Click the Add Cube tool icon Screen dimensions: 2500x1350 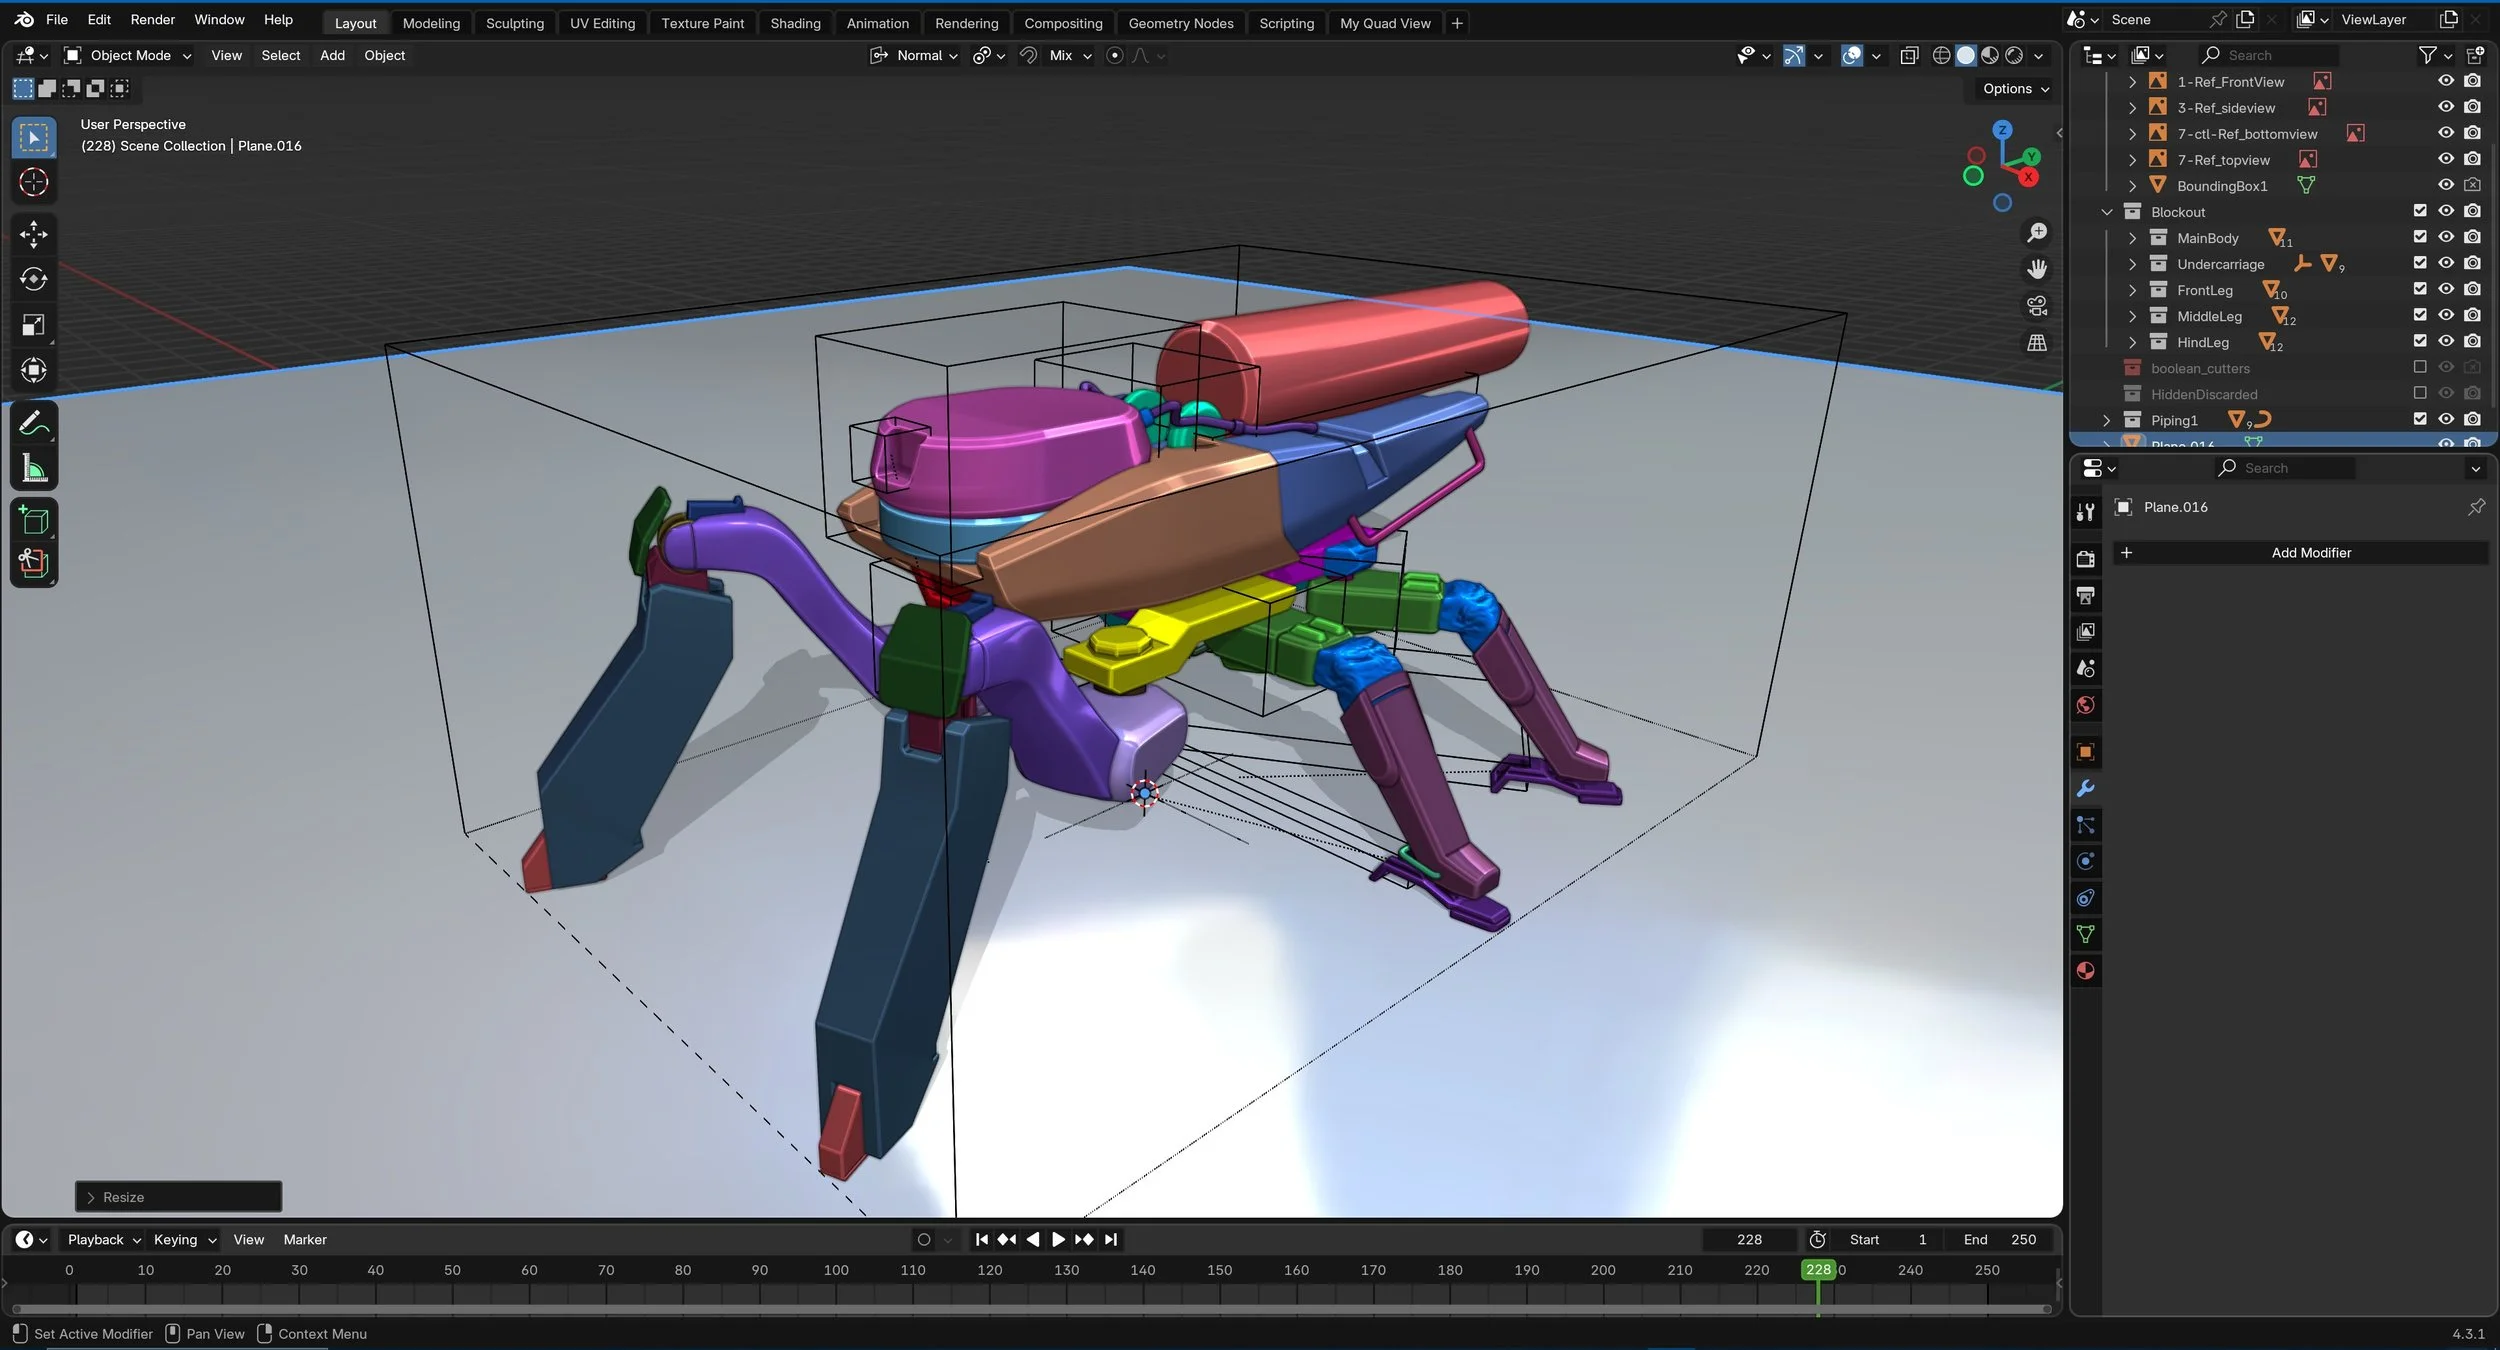(33, 521)
